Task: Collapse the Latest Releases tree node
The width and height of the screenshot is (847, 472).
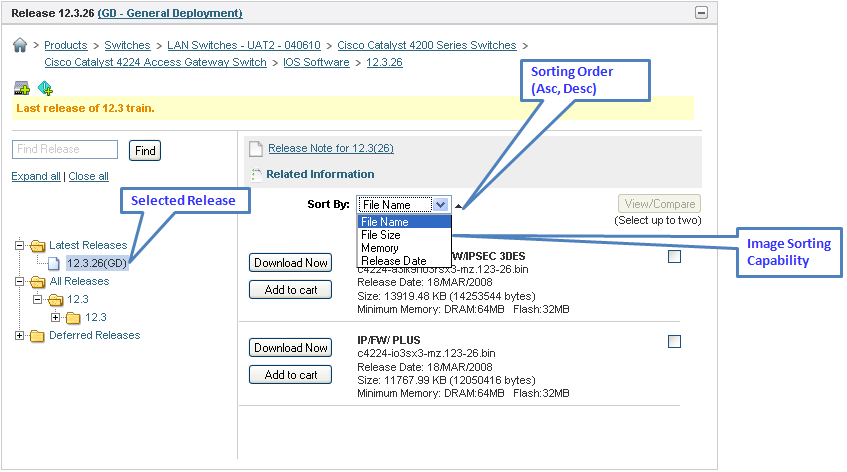Action: click(x=19, y=245)
